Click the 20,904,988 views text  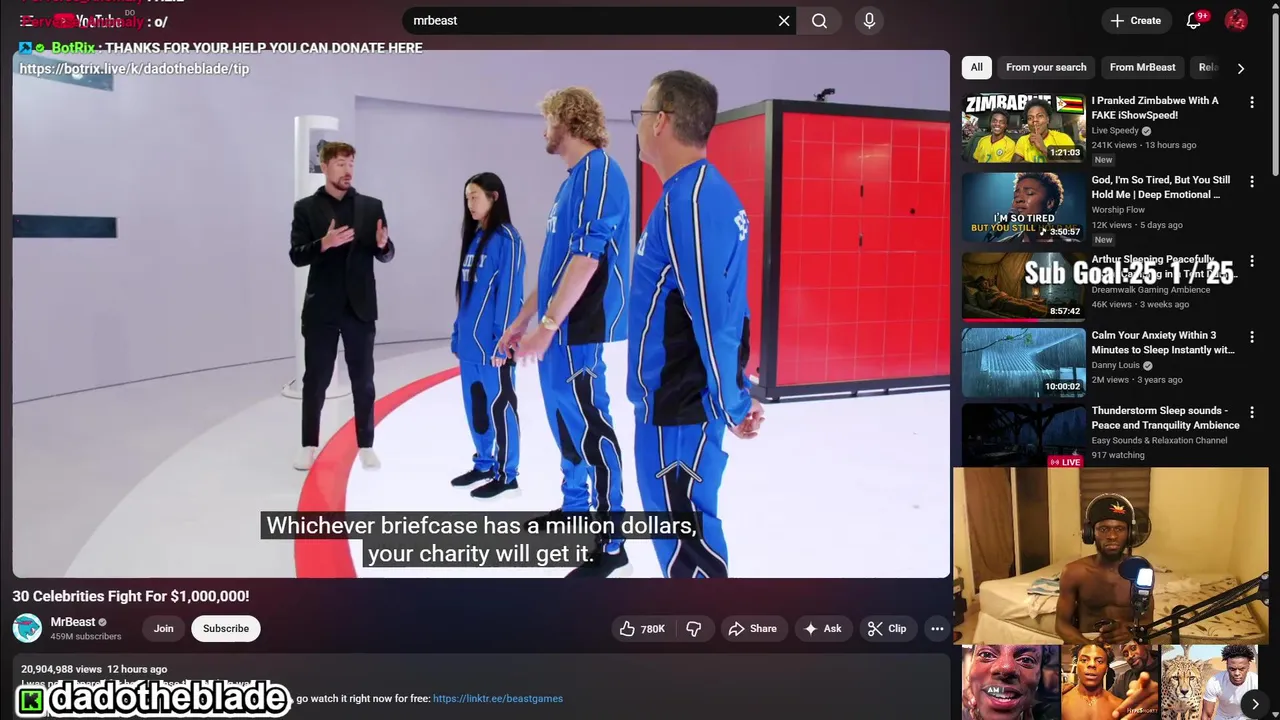(x=61, y=669)
